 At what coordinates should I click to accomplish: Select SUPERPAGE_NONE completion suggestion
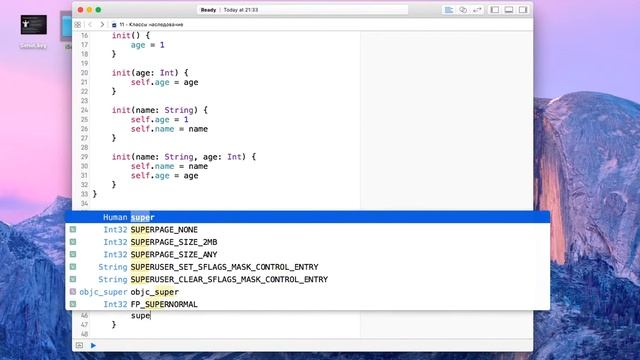click(308, 230)
